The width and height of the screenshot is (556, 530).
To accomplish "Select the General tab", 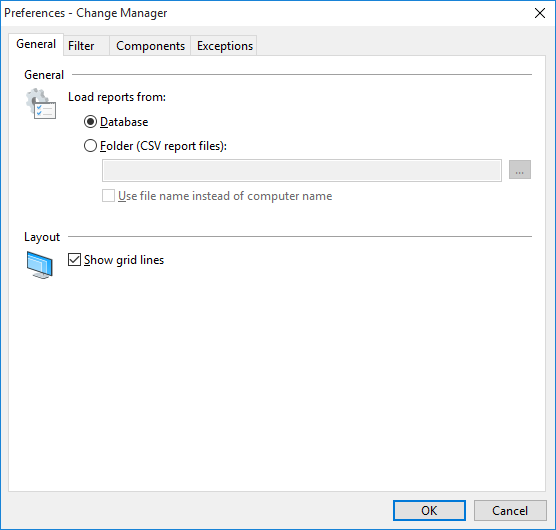I will 36,44.
